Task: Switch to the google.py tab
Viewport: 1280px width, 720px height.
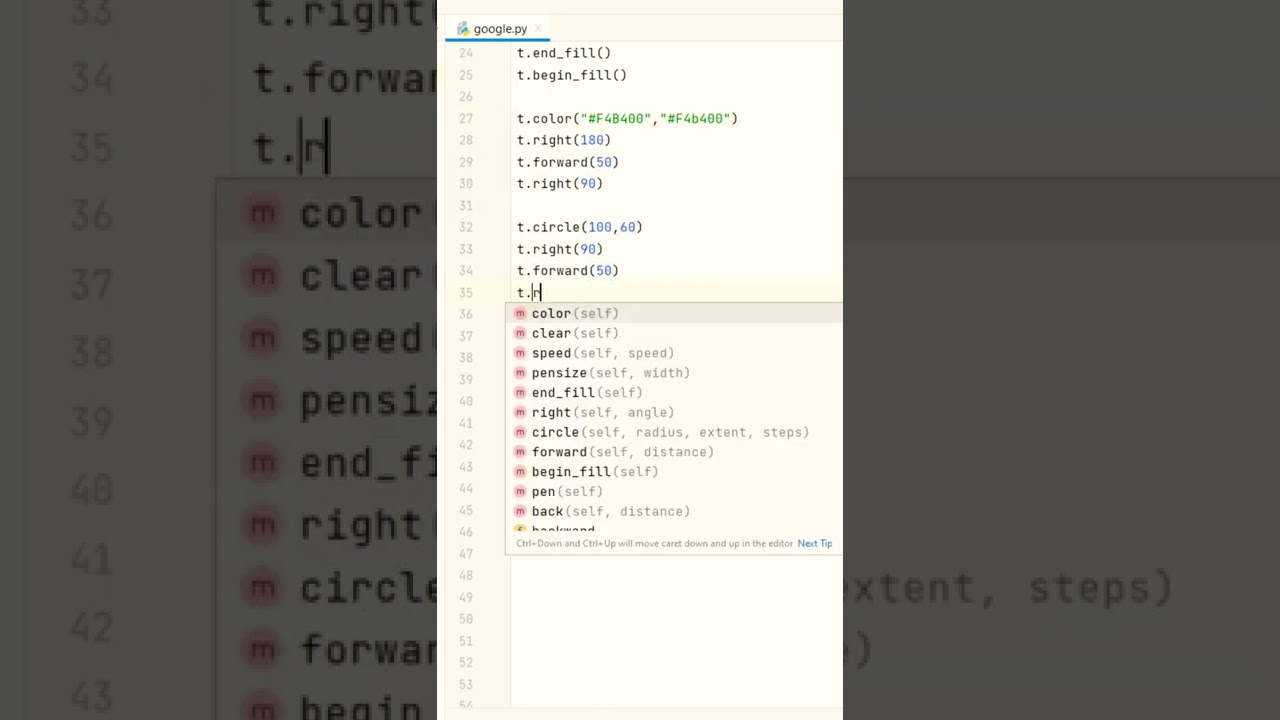Action: click(500, 29)
